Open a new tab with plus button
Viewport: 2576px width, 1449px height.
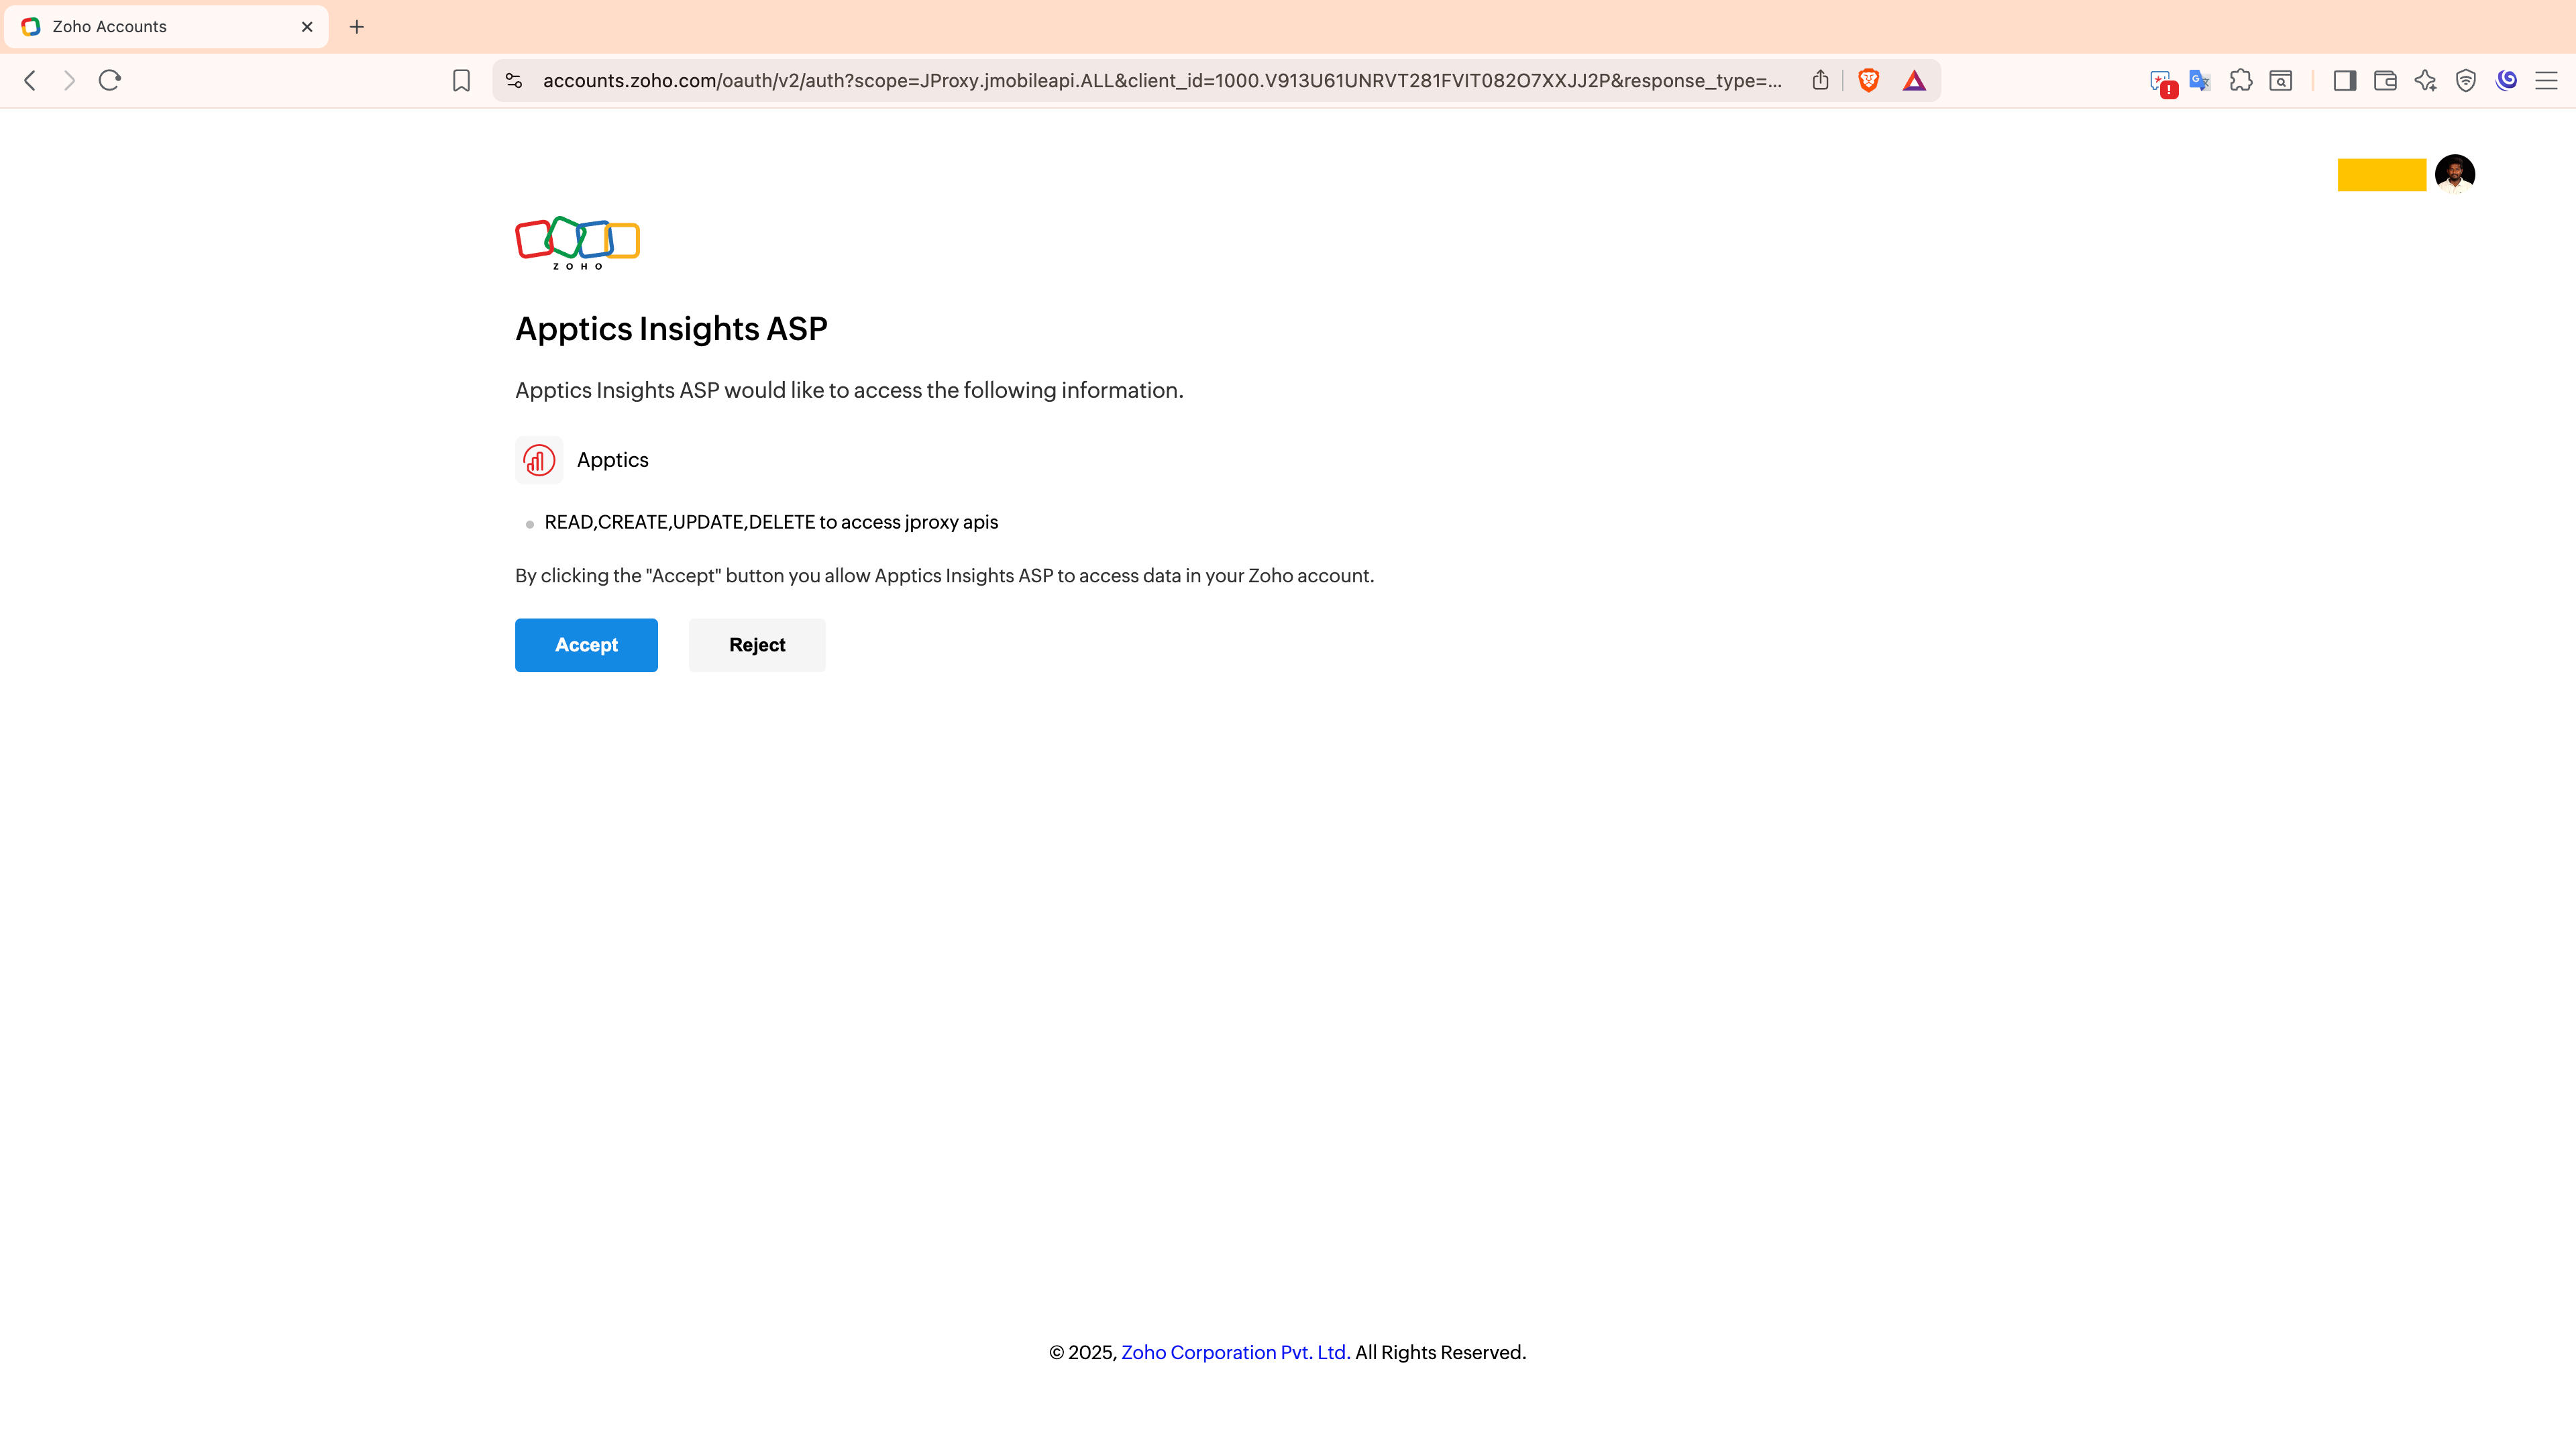click(357, 27)
